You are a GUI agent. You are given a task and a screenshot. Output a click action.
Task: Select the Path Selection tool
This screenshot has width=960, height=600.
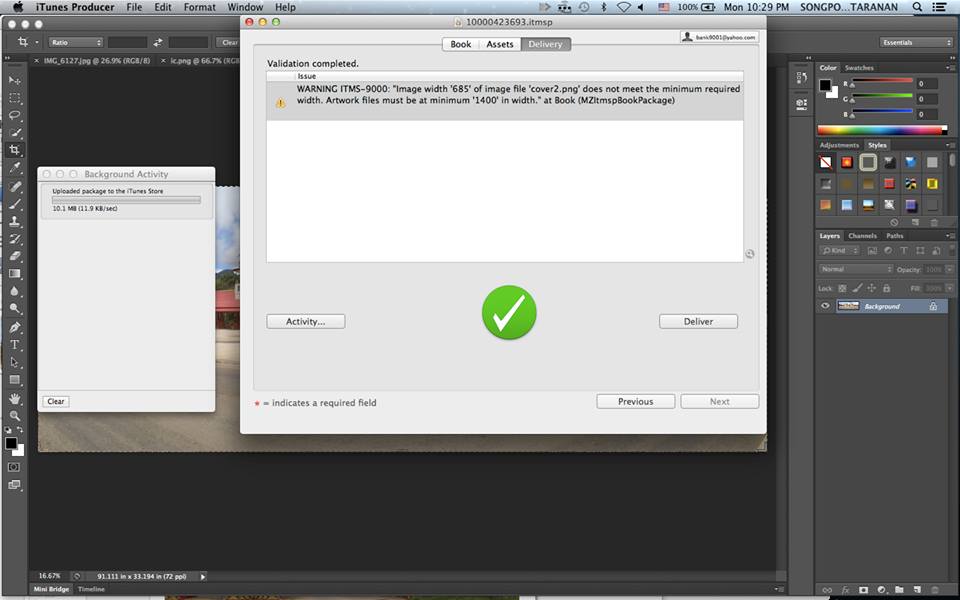click(x=15, y=362)
